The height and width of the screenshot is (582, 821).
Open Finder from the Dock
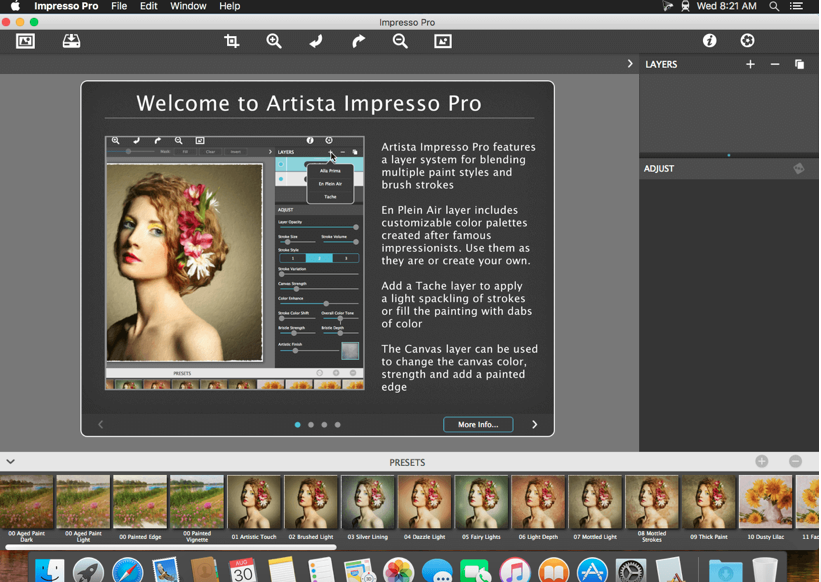coord(50,570)
